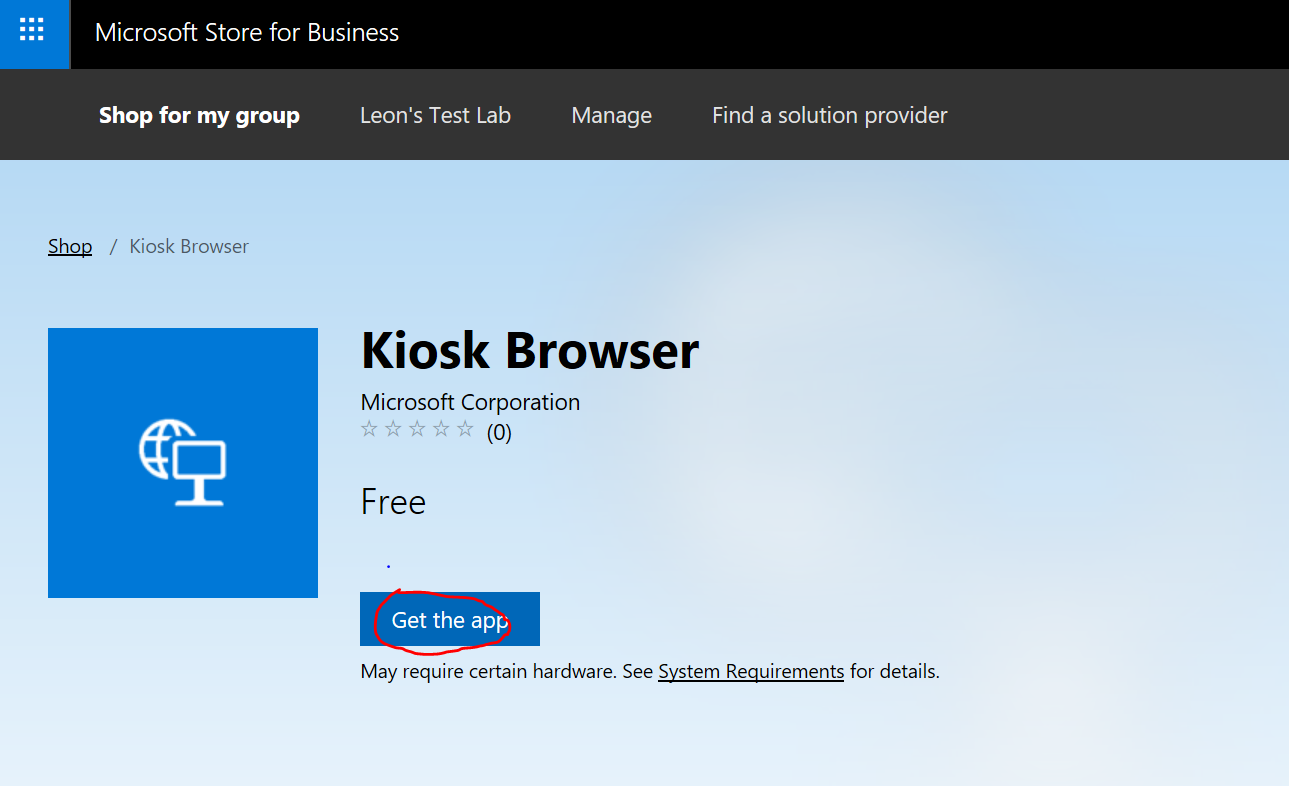Click the Free price label
The width and height of the screenshot is (1289, 786).
(x=393, y=502)
